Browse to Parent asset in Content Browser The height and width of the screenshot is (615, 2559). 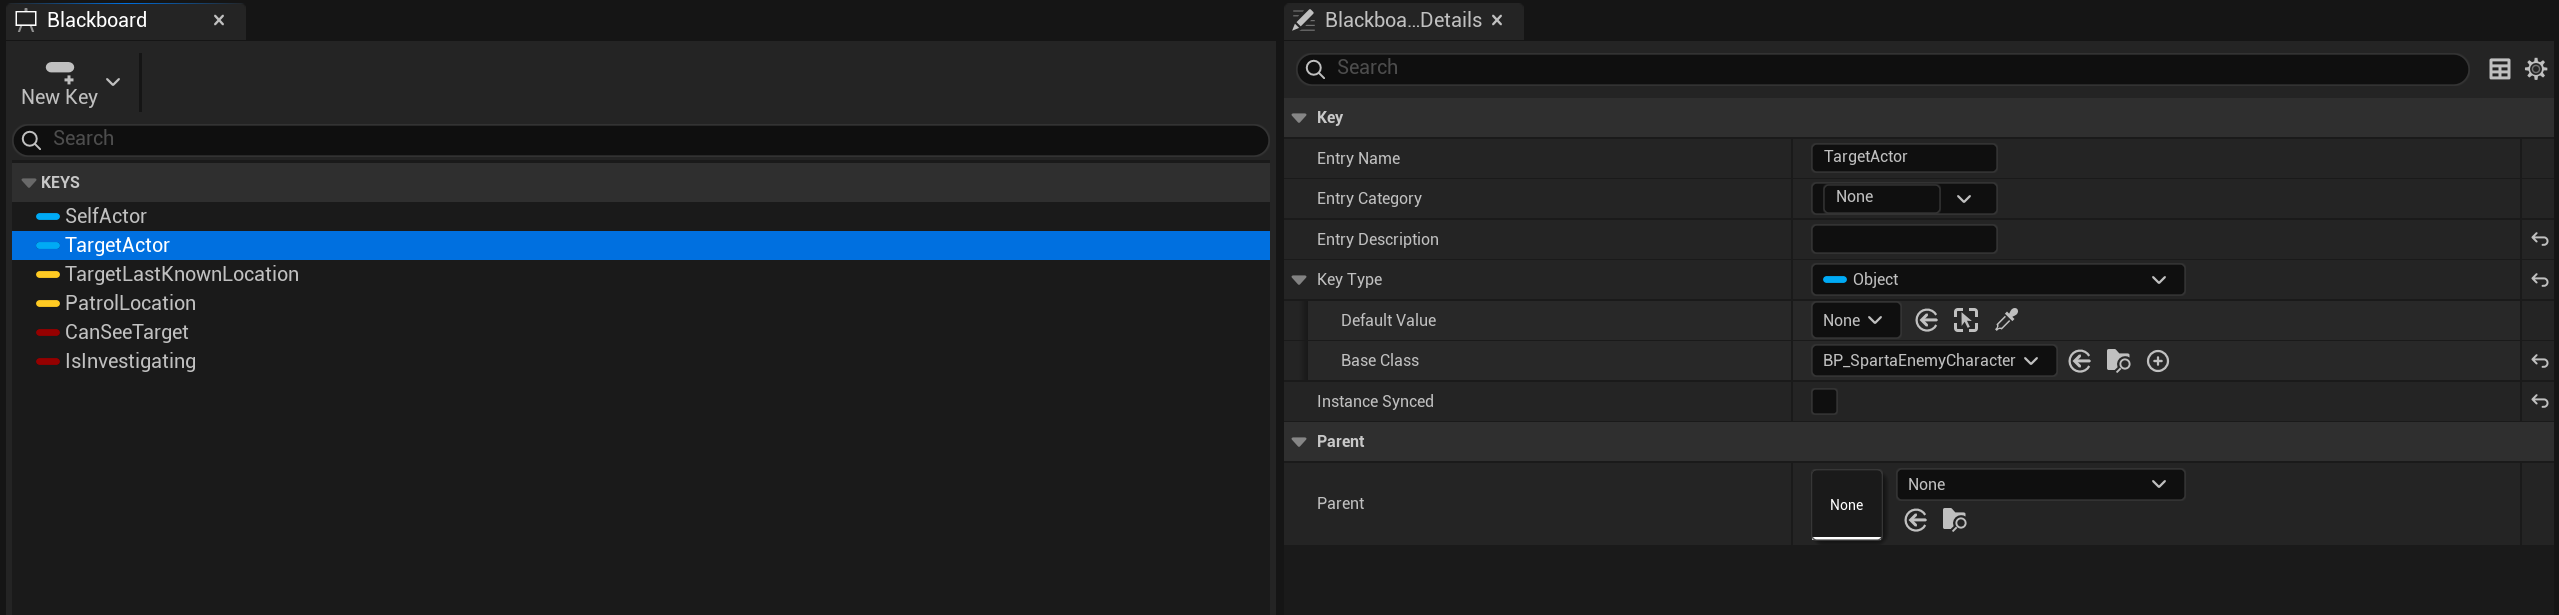[x=1954, y=520]
